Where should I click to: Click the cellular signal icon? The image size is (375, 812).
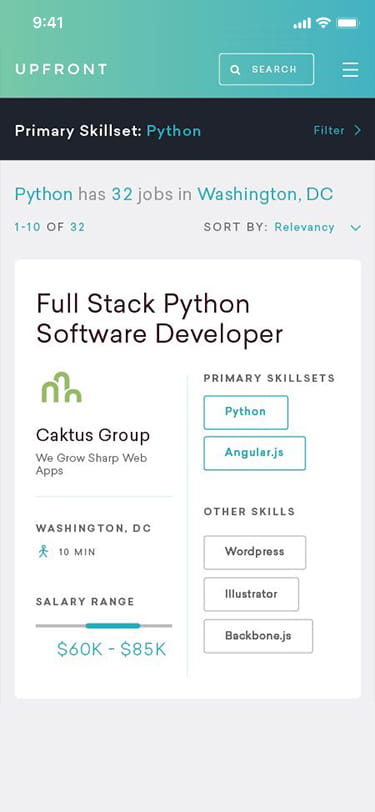(302, 23)
